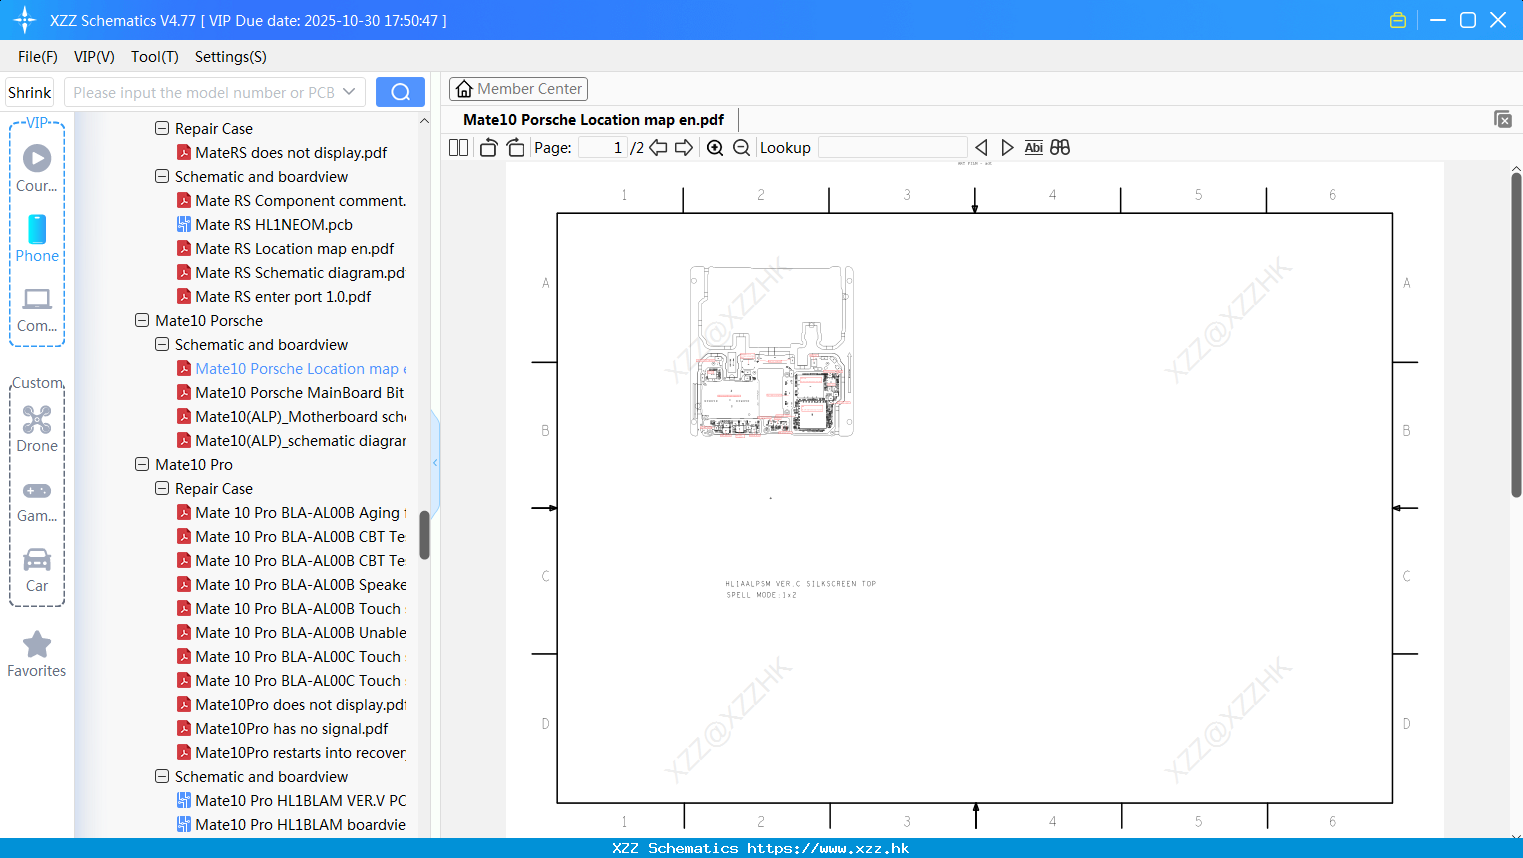This screenshot has width=1523, height=858.
Task: Collapse Repair Case under Mate10 Pro
Action: 162,489
